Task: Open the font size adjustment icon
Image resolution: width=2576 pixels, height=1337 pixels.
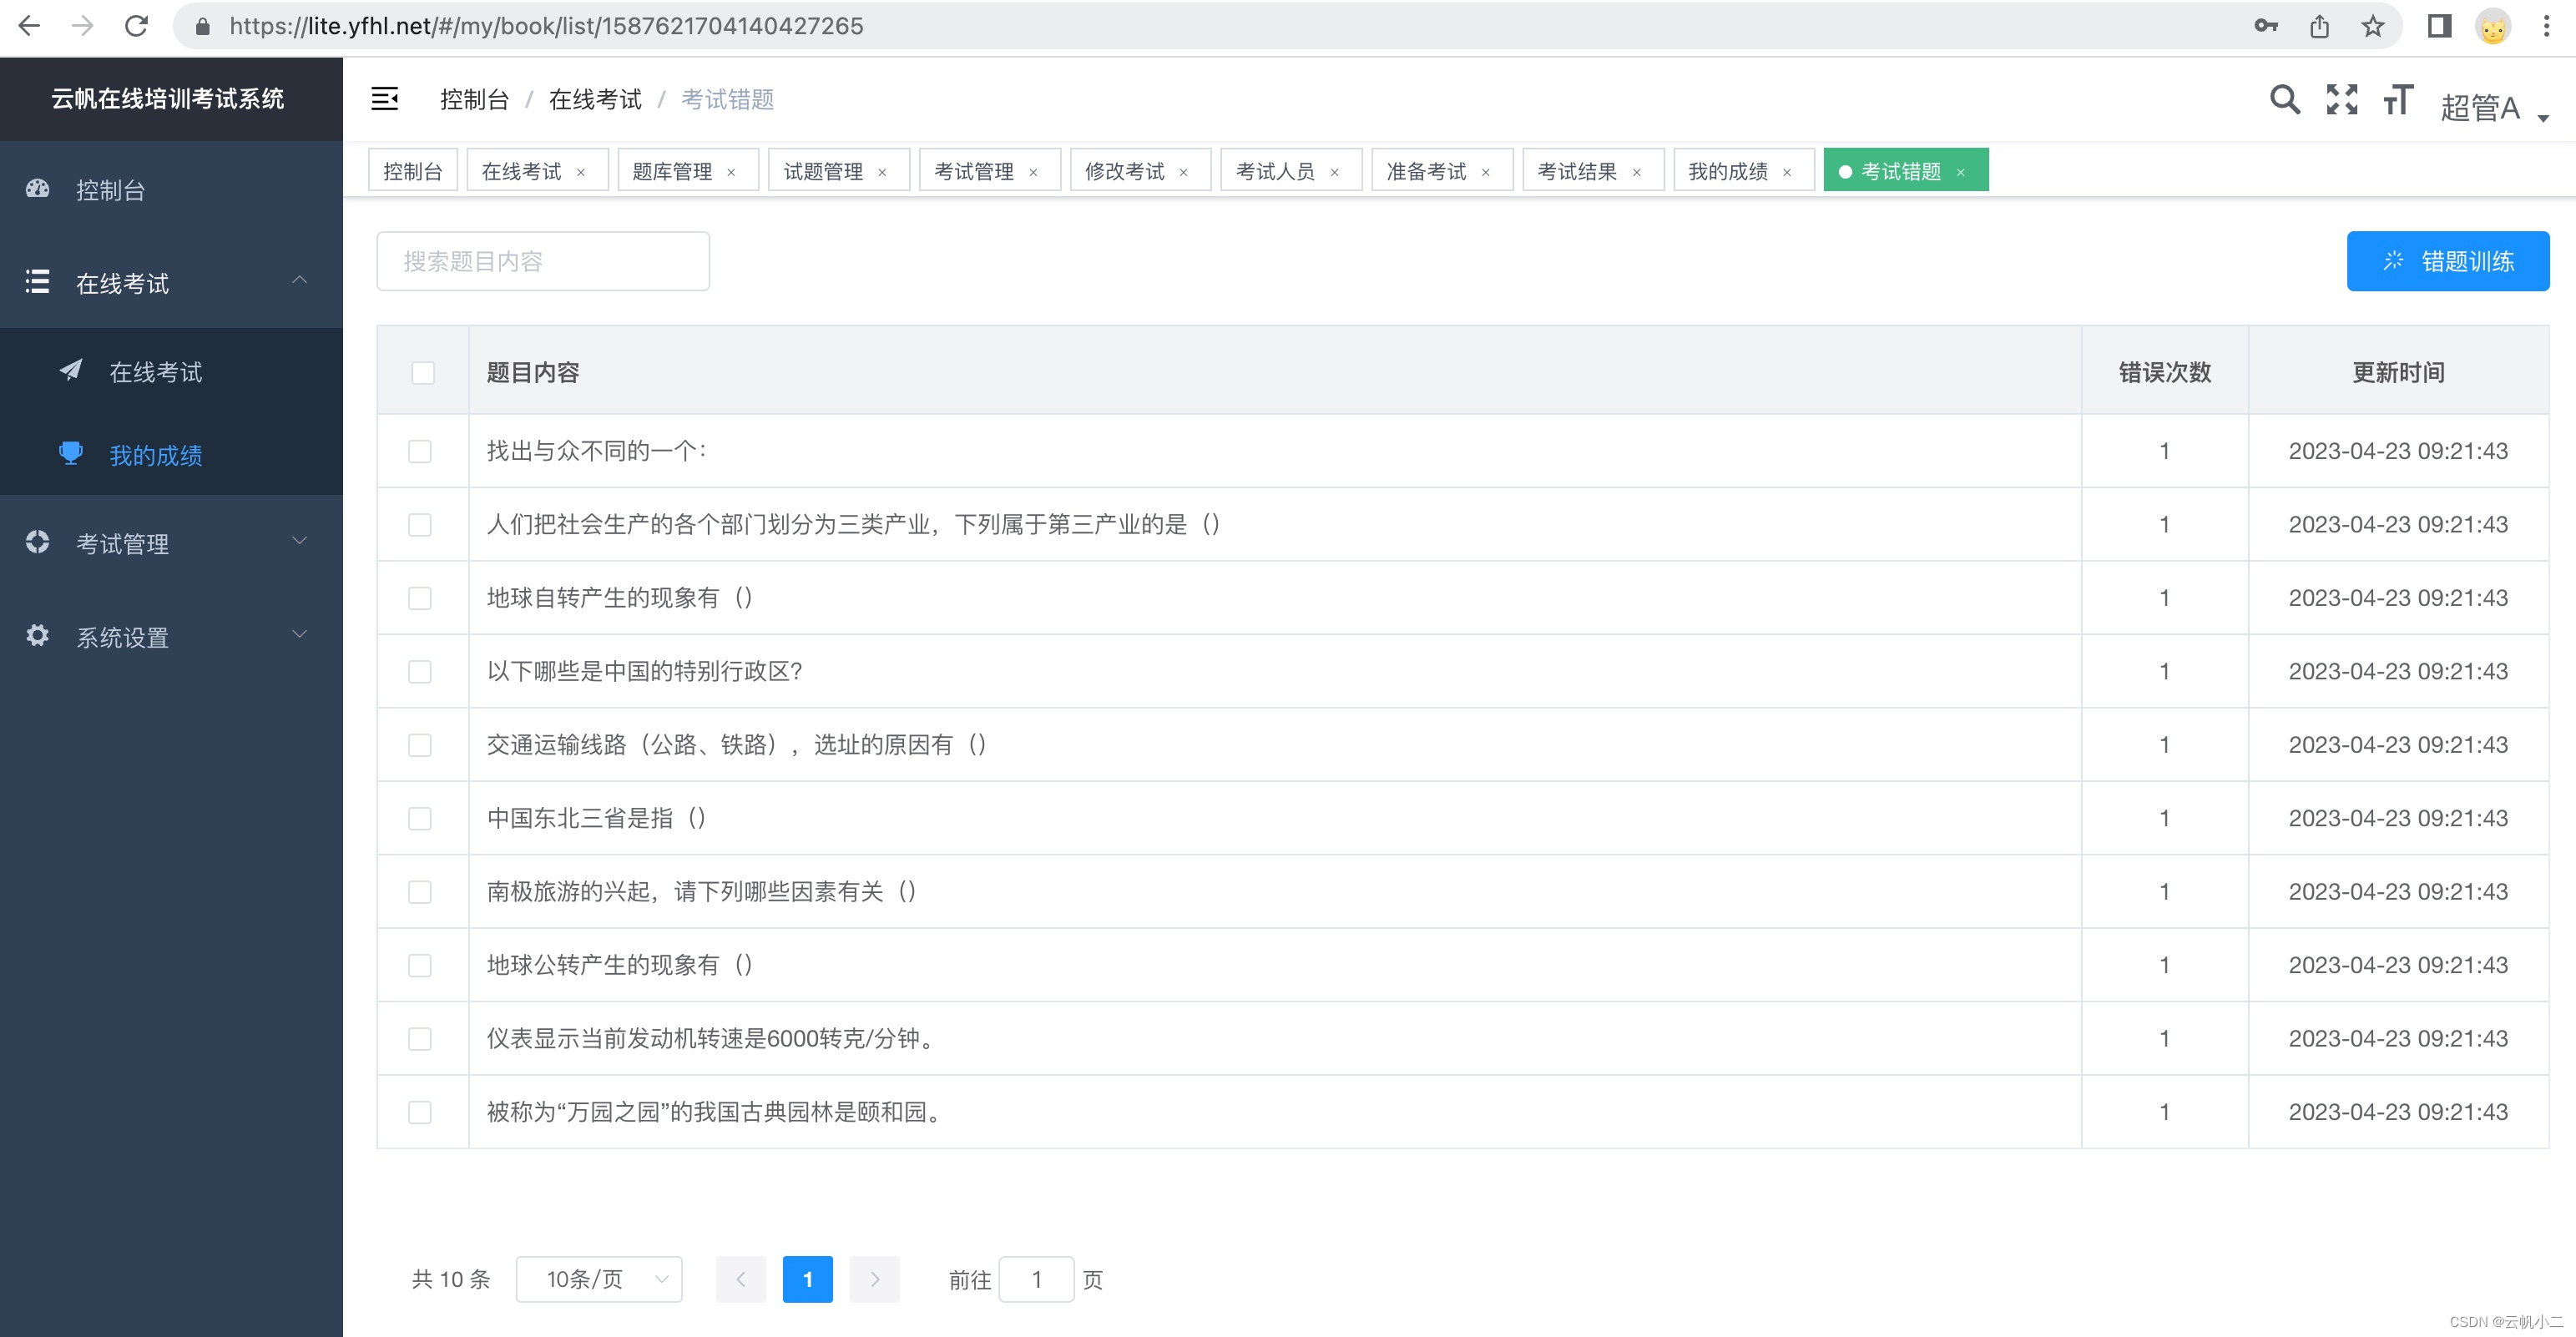Action: click(x=2397, y=99)
